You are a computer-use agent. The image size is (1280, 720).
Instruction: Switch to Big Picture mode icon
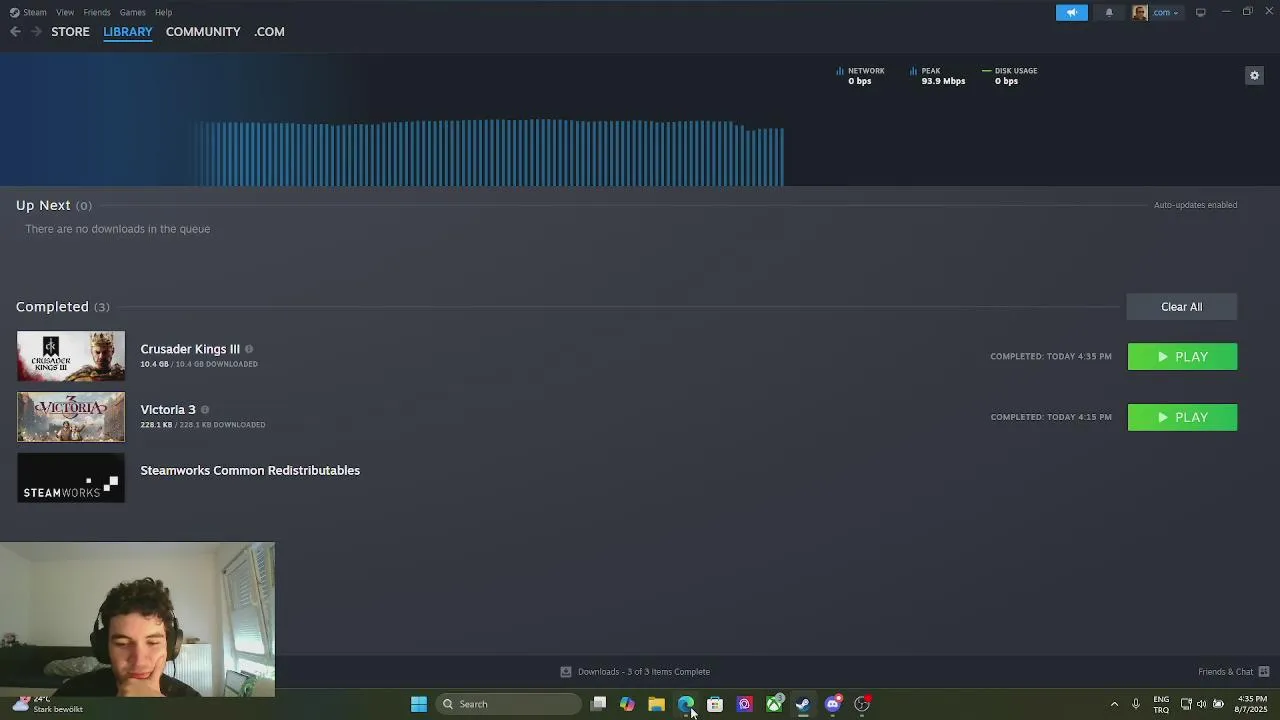(x=1200, y=12)
